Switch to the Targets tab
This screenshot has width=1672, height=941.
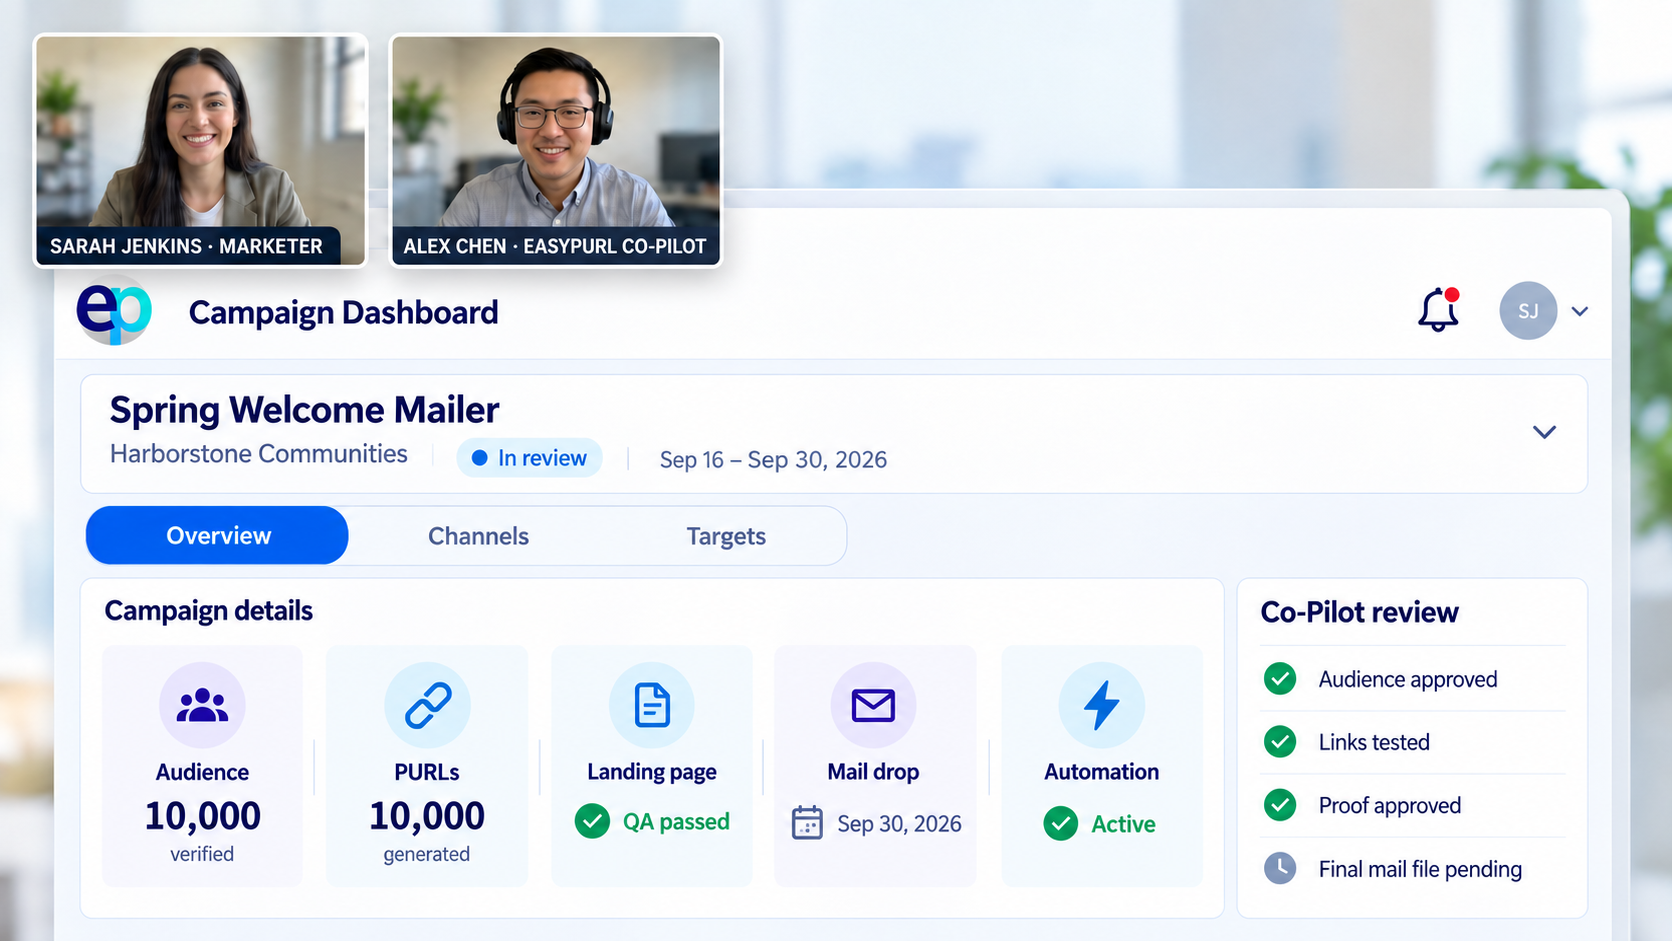(726, 536)
